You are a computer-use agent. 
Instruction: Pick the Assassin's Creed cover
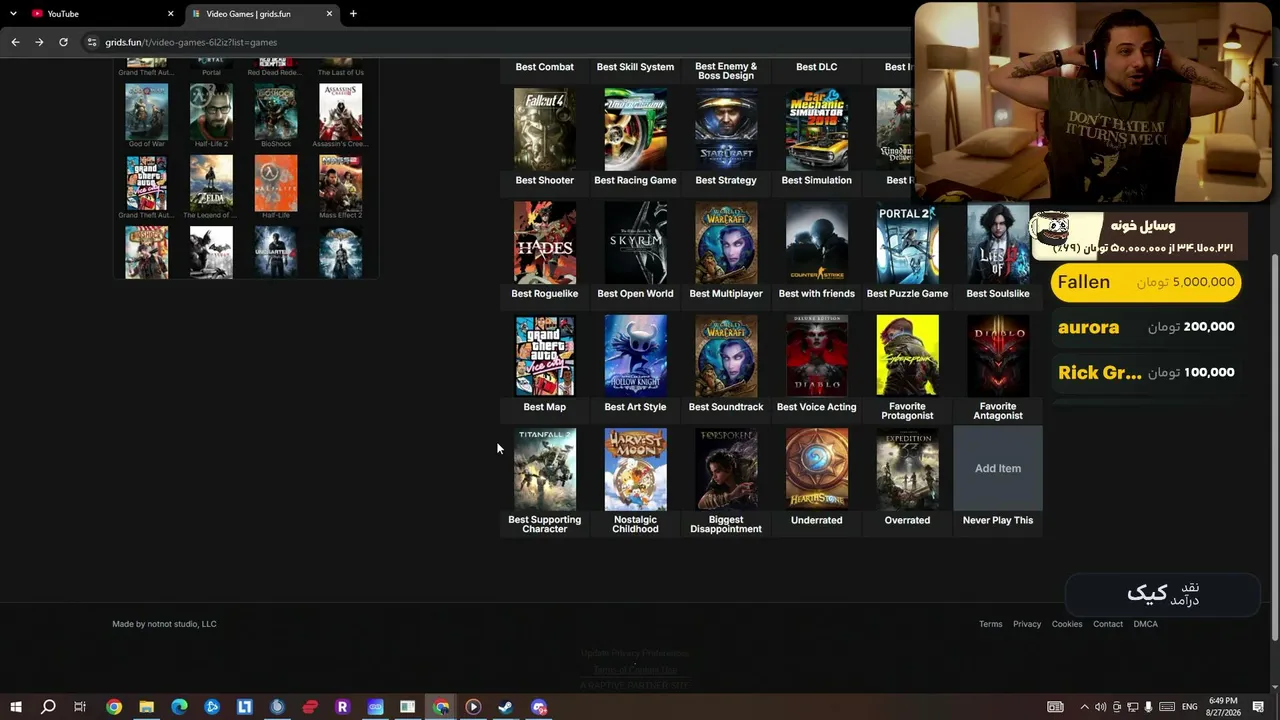coord(340,111)
